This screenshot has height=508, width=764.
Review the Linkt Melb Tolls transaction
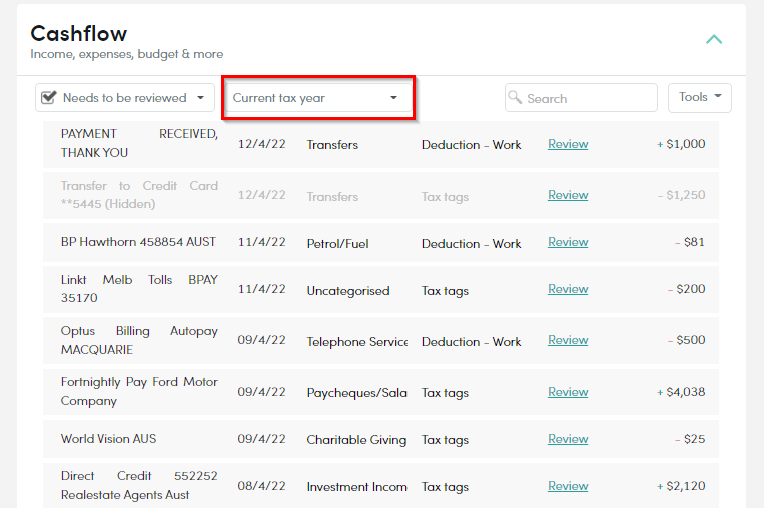568,289
